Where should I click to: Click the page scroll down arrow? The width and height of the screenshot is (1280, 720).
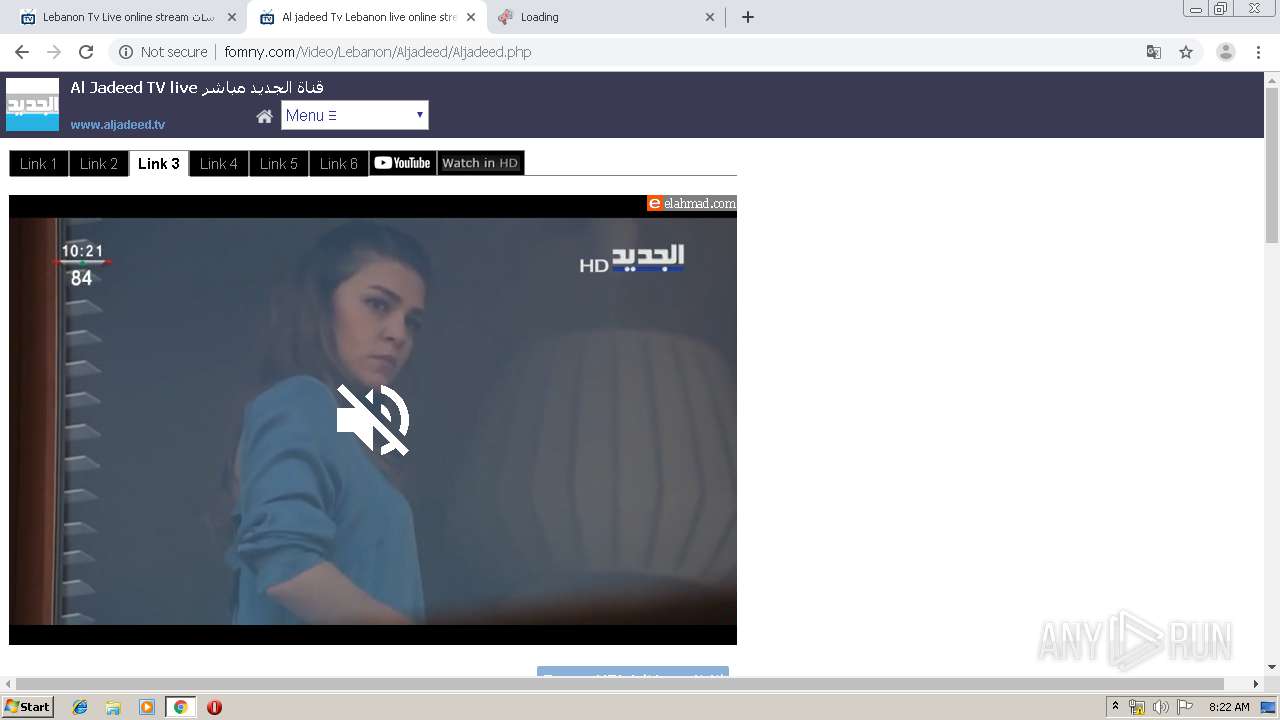pos(1272,667)
